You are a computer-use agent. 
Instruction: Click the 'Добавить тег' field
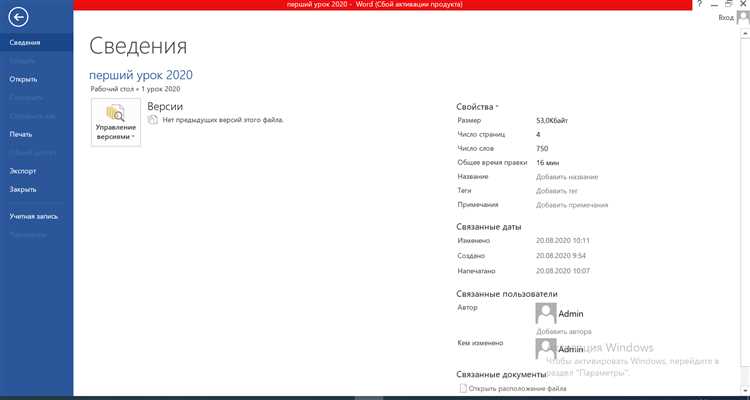pyautogui.click(x=557, y=191)
